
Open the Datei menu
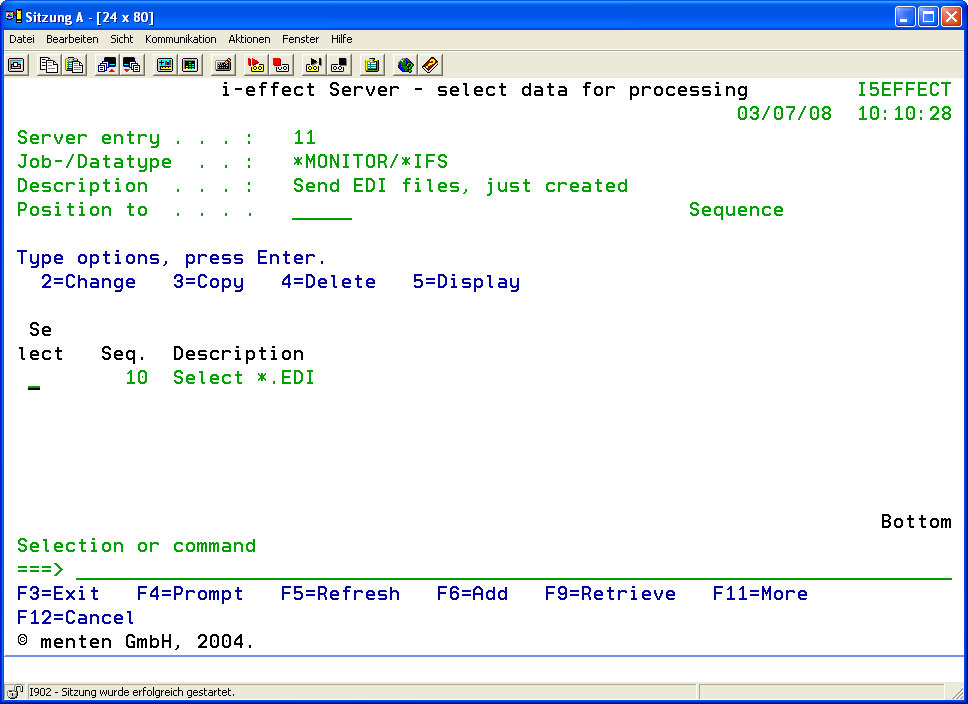(22, 39)
